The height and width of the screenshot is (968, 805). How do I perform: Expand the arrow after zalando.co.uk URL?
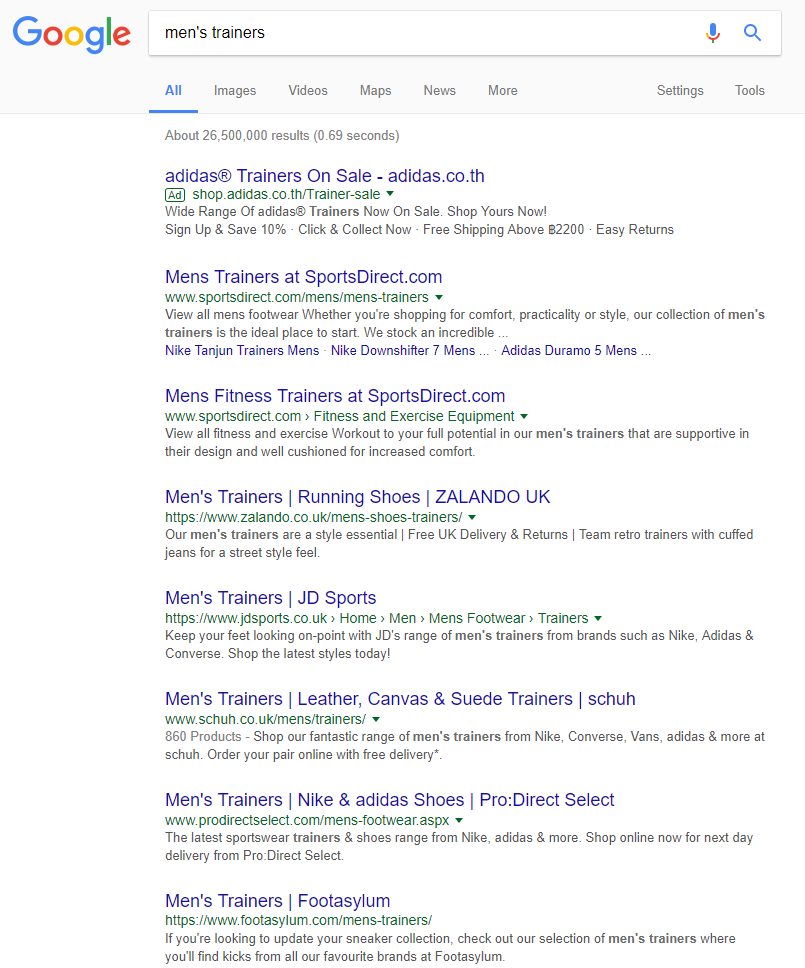[472, 517]
